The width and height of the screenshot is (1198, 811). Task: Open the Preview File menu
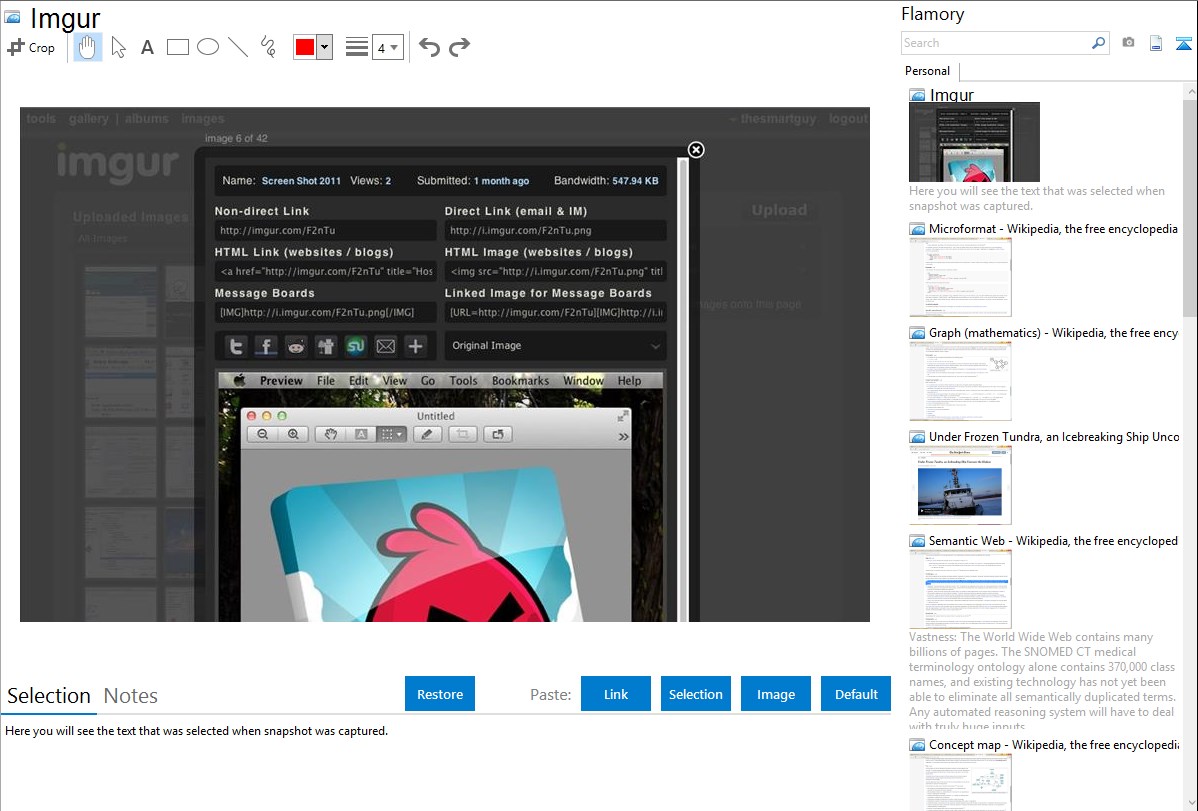[x=325, y=381]
